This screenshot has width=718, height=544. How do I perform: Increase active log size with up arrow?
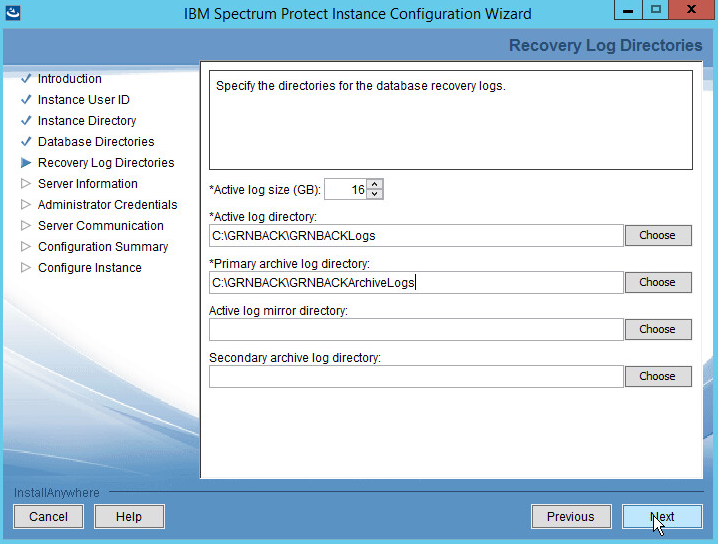point(375,184)
